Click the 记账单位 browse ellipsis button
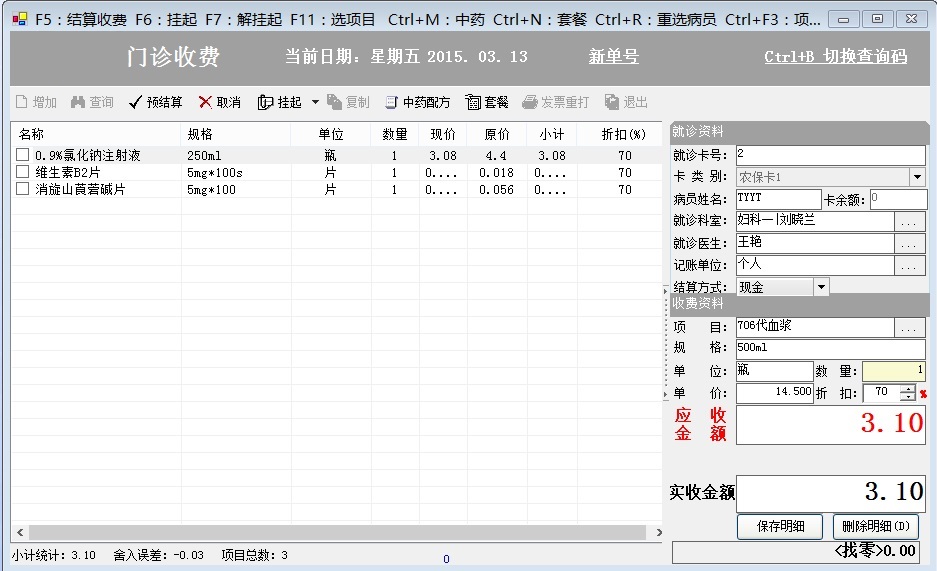Screen dimensions: 937x571 pos(910,265)
